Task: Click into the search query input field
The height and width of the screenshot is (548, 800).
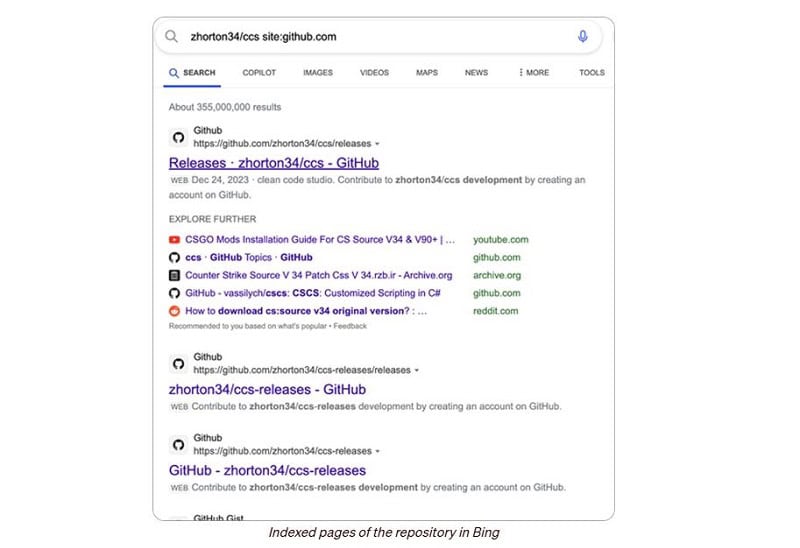Action: click(x=378, y=37)
